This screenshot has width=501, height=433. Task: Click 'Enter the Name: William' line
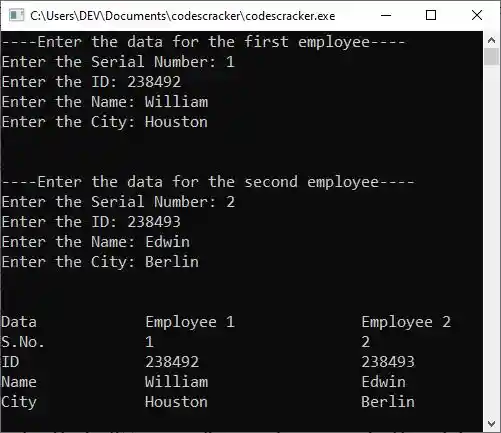point(105,102)
